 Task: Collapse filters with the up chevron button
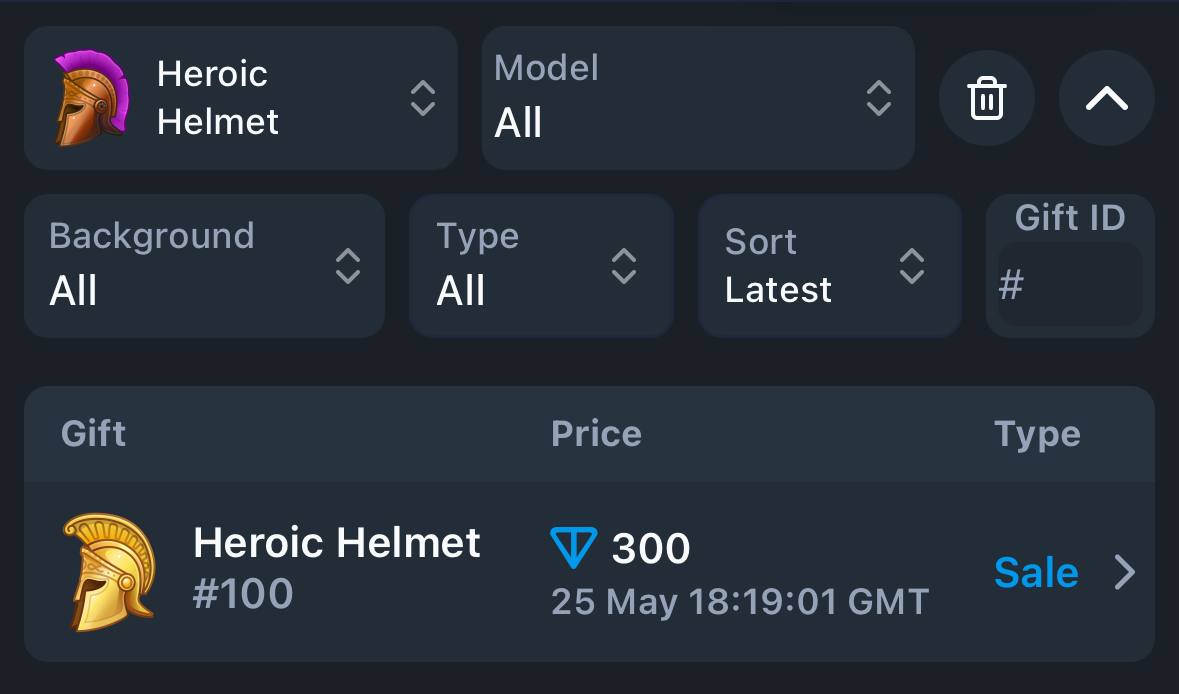(x=1106, y=98)
